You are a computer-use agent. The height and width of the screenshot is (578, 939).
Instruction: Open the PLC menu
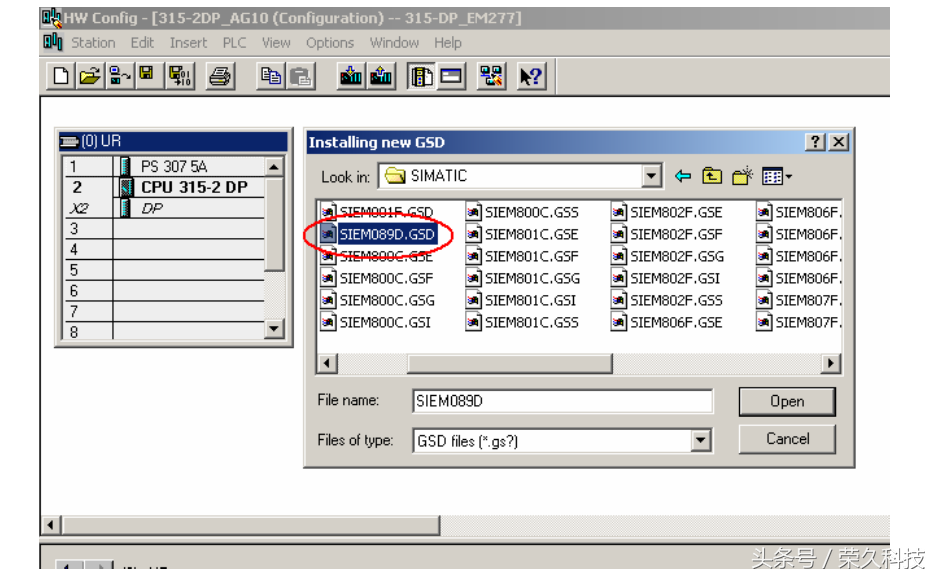pyautogui.click(x=234, y=43)
